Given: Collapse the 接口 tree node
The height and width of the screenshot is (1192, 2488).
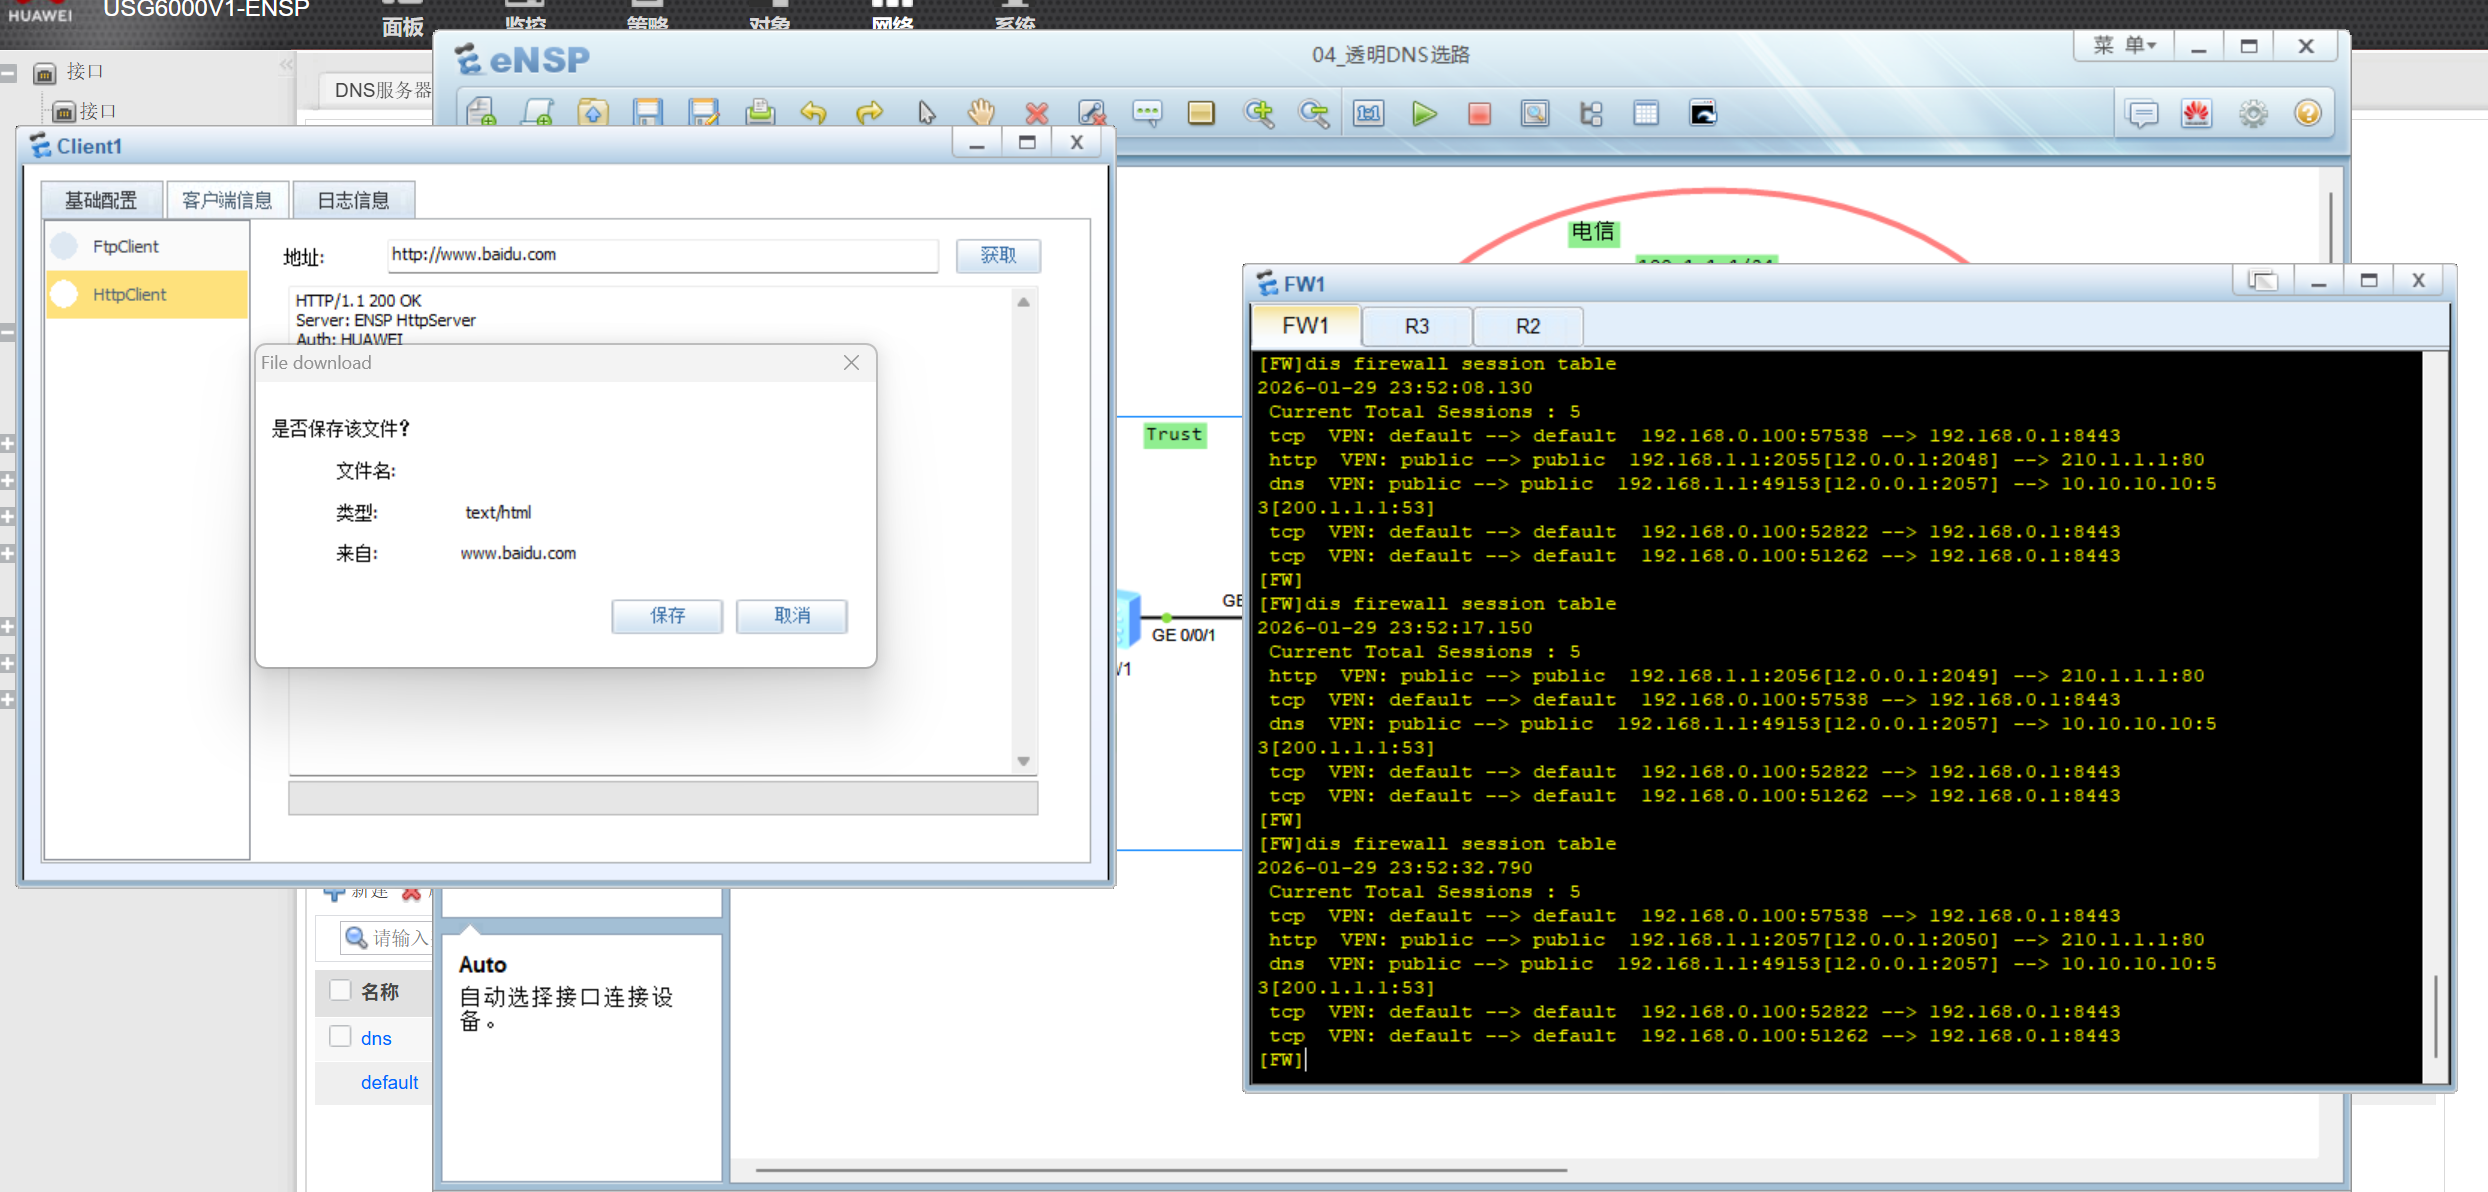Looking at the screenshot, I should [8, 73].
